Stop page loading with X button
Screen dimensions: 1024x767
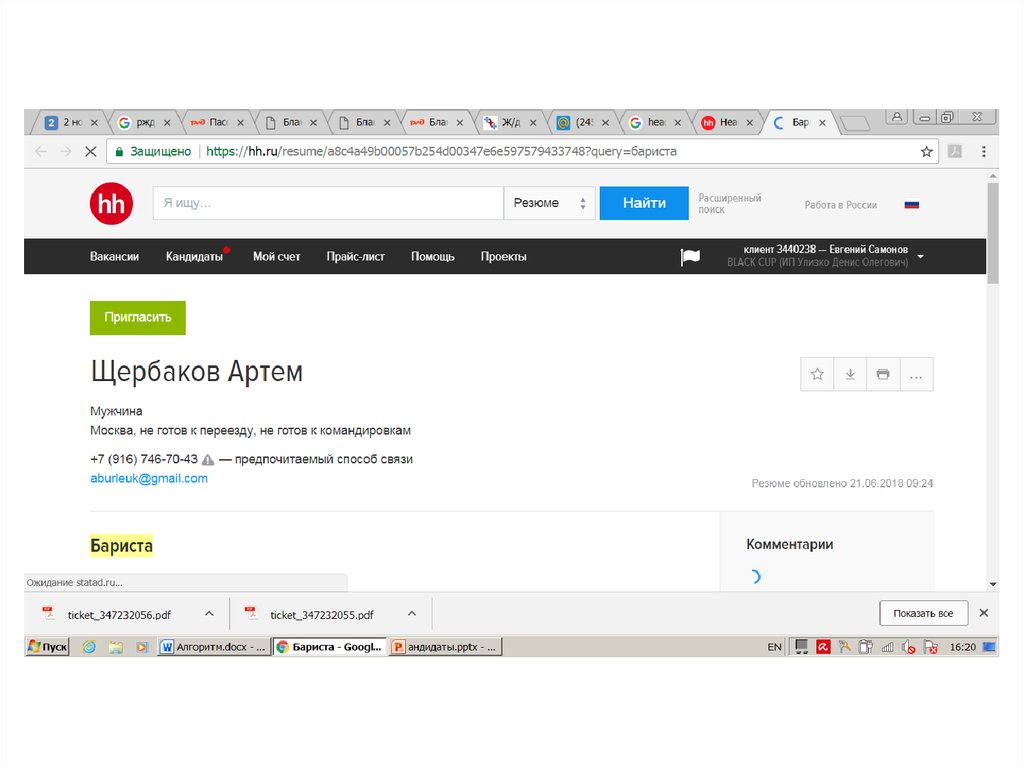click(x=90, y=152)
